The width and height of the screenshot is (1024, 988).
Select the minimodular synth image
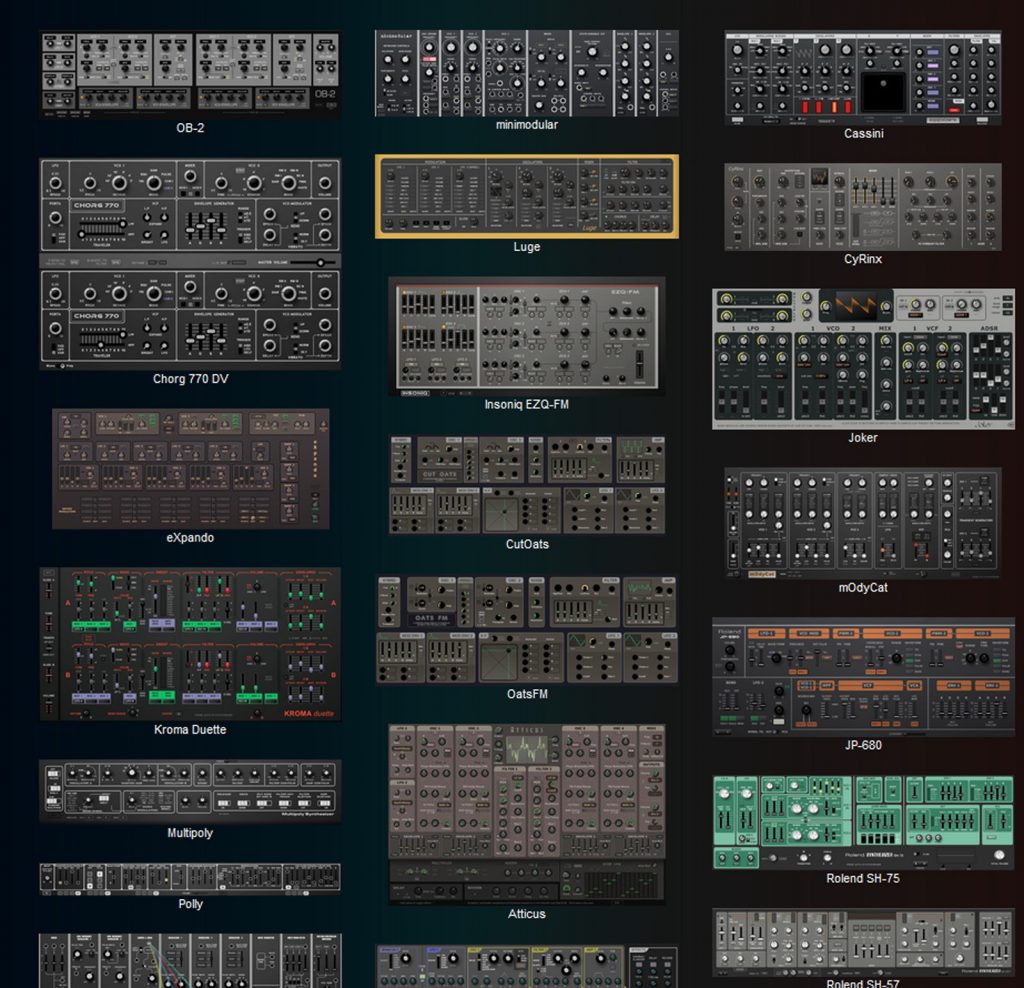tap(526, 73)
